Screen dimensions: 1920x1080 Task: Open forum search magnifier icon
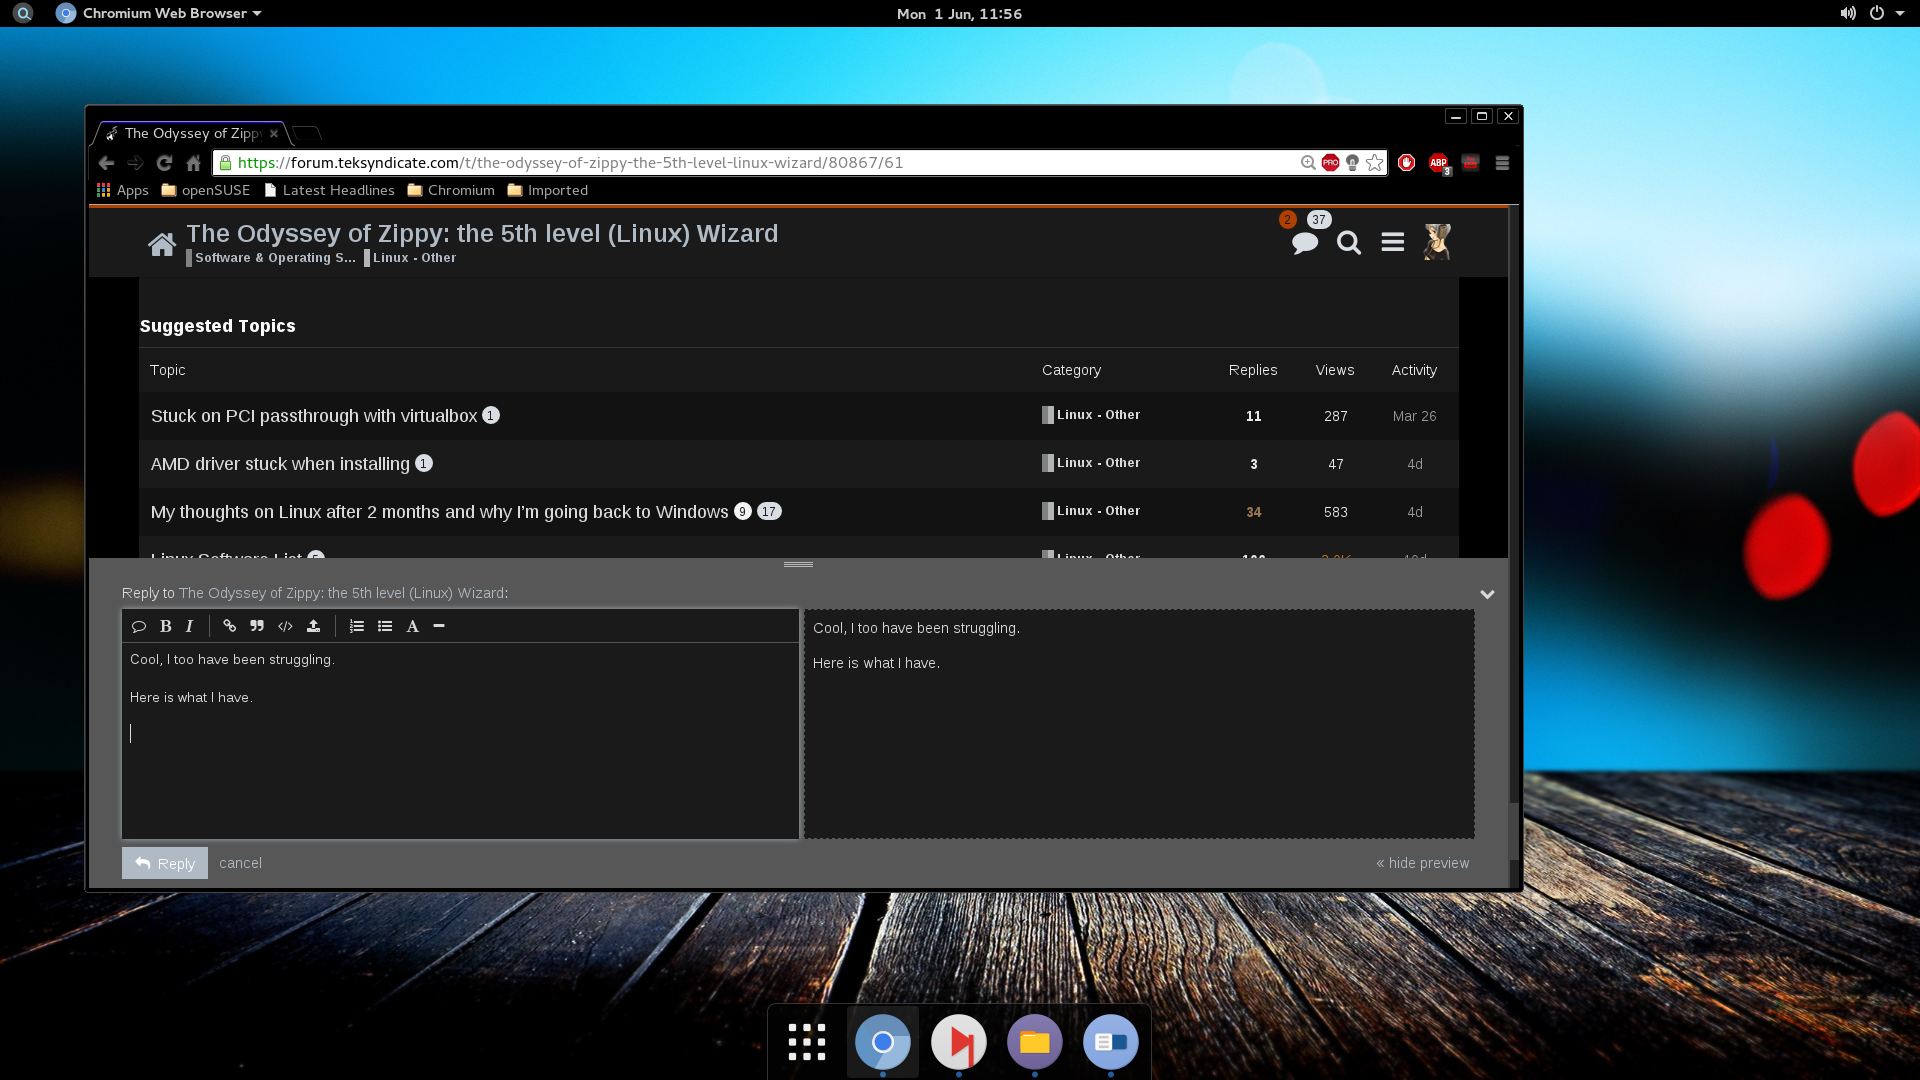coord(1349,243)
